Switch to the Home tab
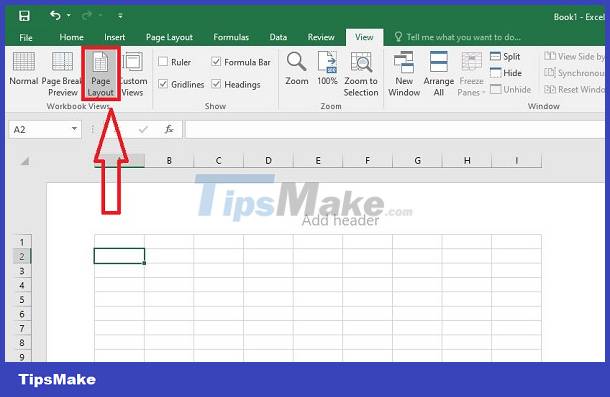Image resolution: width=610 pixels, height=397 pixels. 71,37
